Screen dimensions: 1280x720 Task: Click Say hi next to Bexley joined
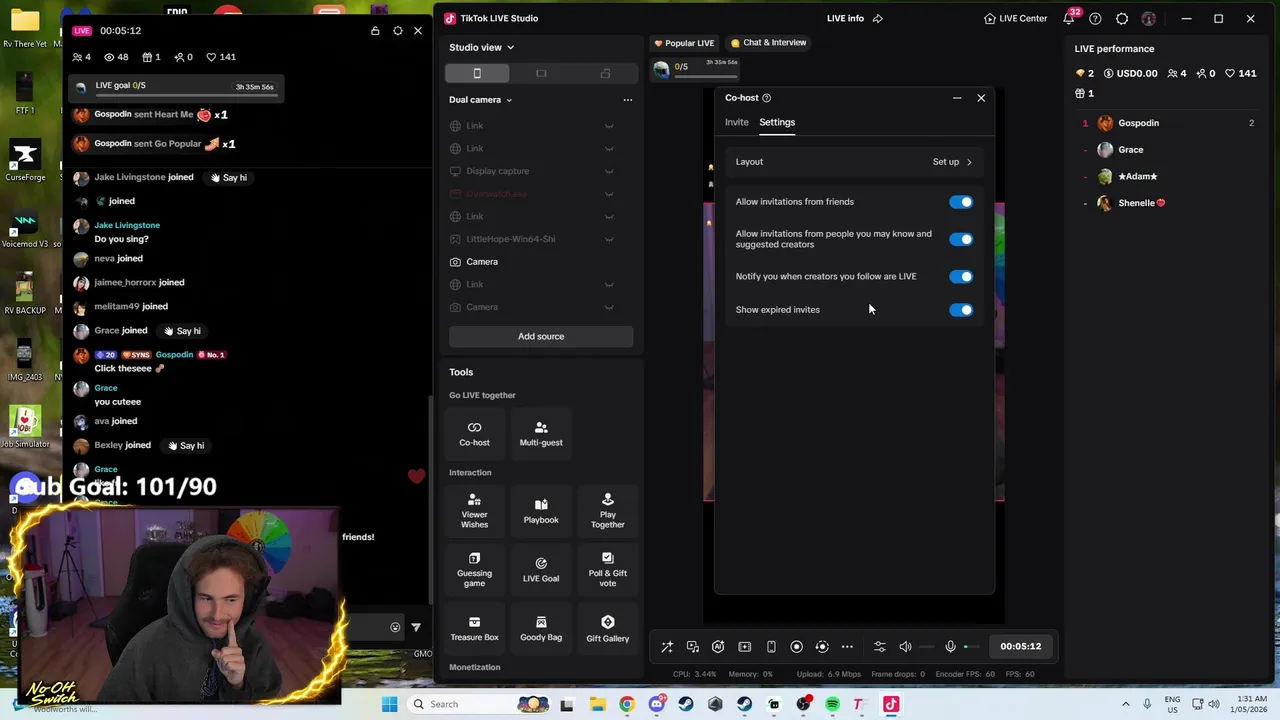(186, 446)
